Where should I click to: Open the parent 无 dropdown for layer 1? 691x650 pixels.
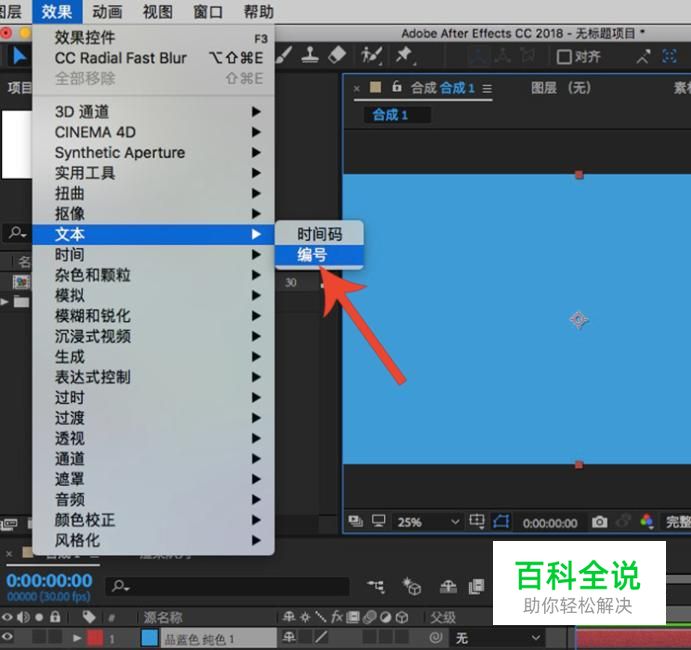497,638
